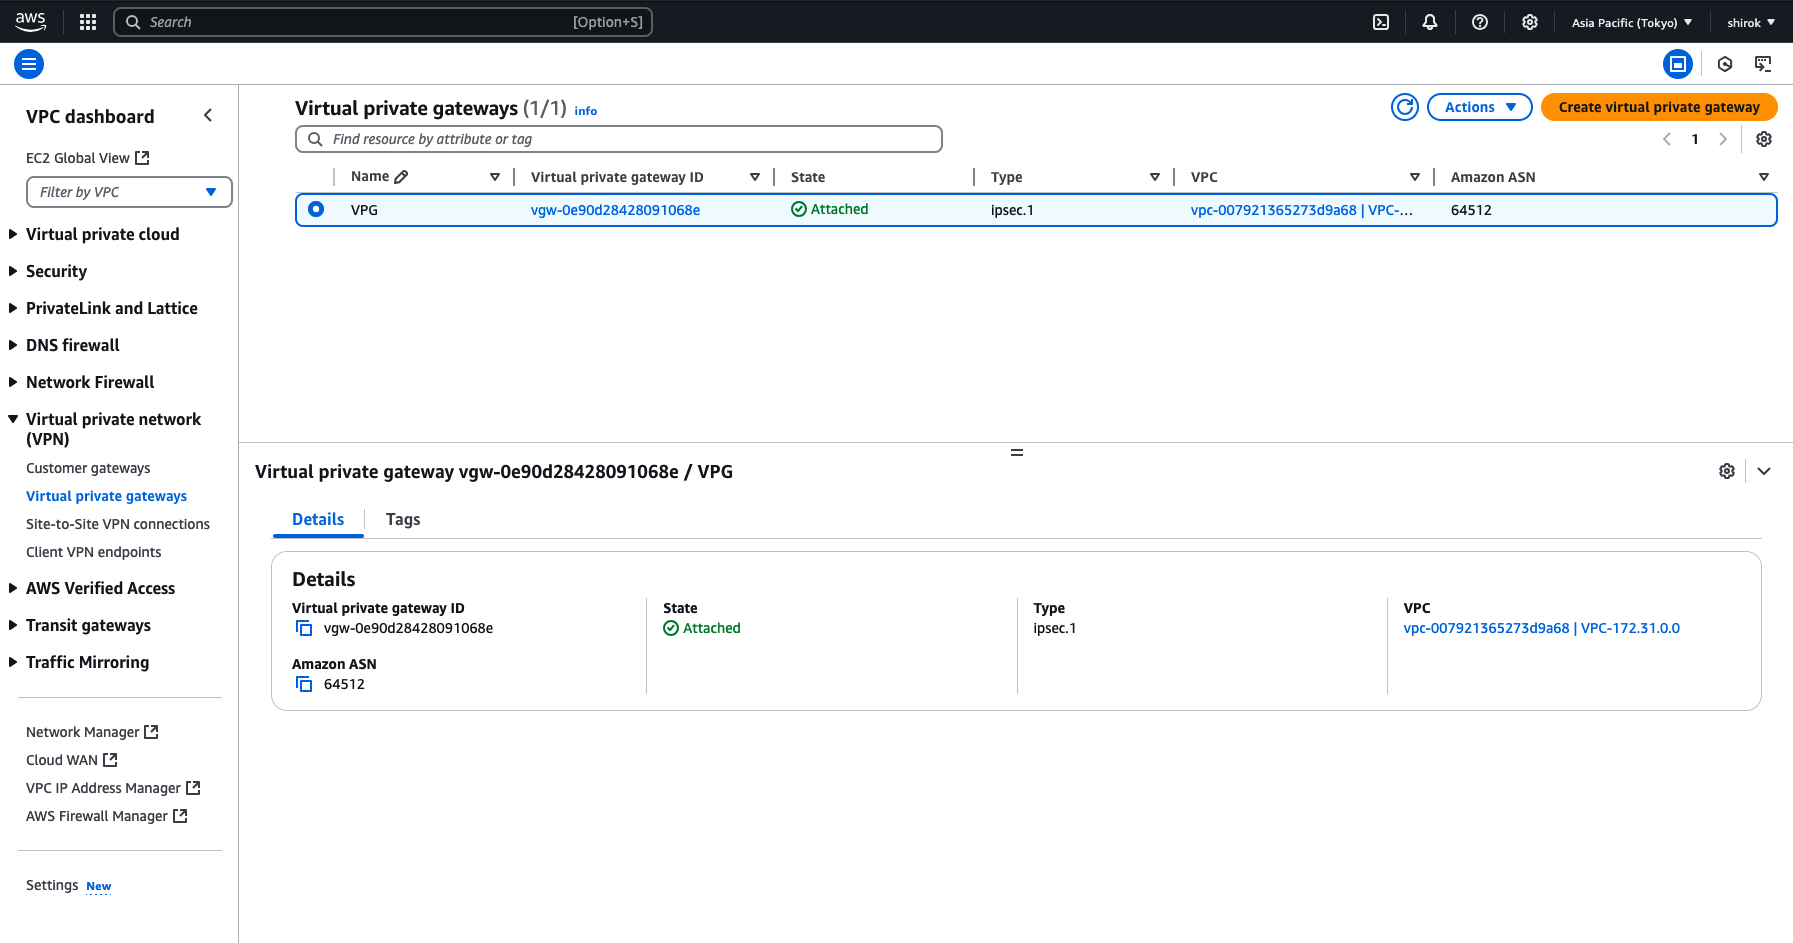The height and width of the screenshot is (943, 1793).
Task: Open Site-to-Site VPN connections page
Action: click(x=117, y=523)
